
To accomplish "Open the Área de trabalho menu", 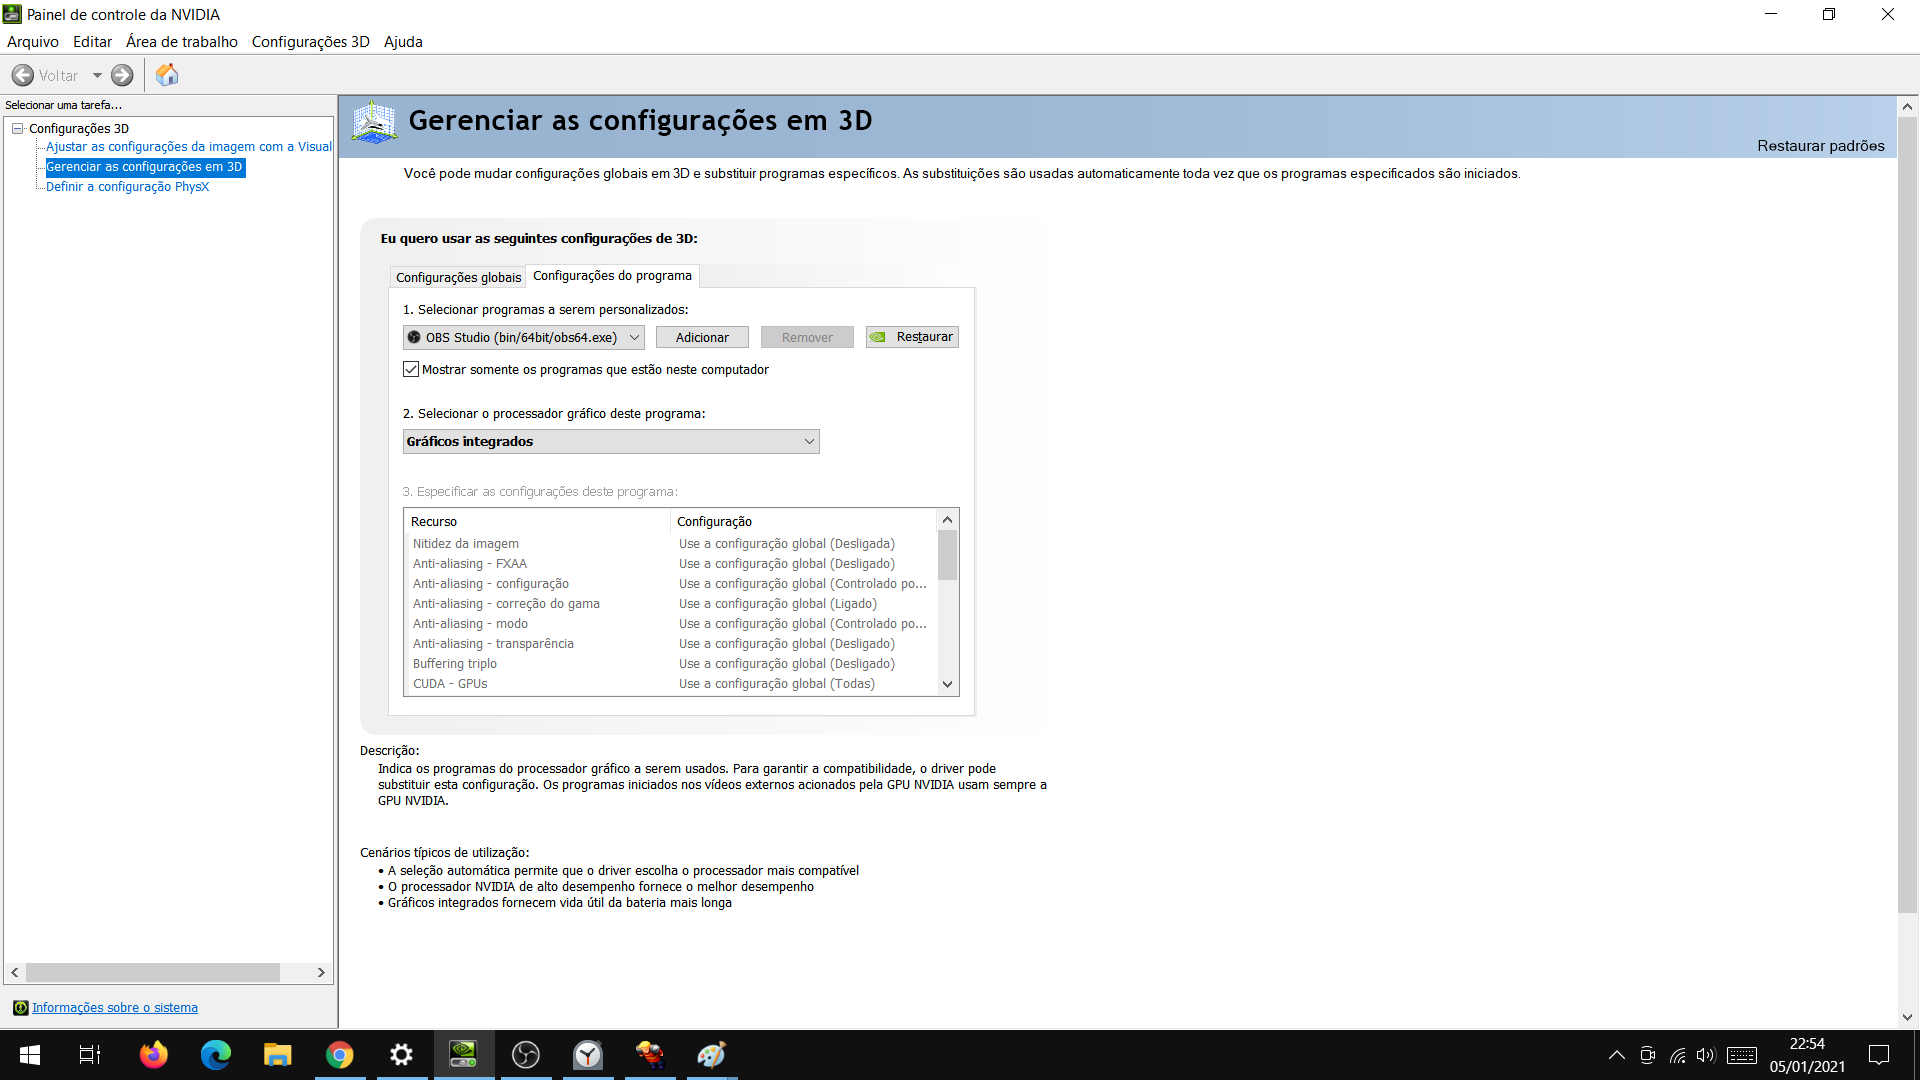I will (182, 41).
